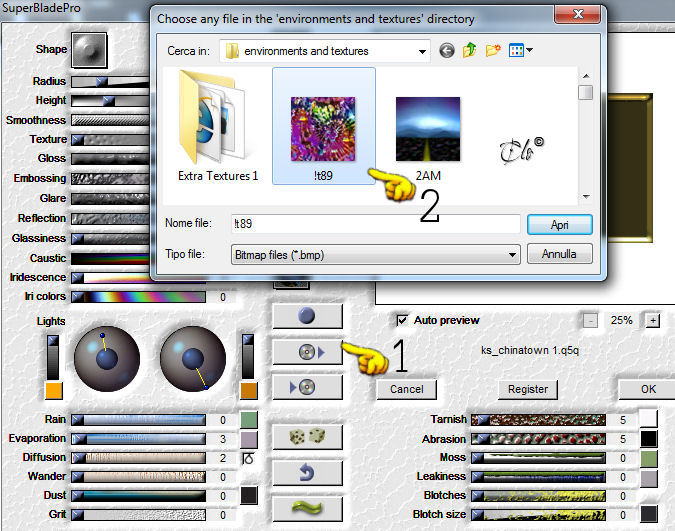Screen dimensions: 675x531
Task: Toggle the Auto preview checkbox
Action: (x=402, y=320)
